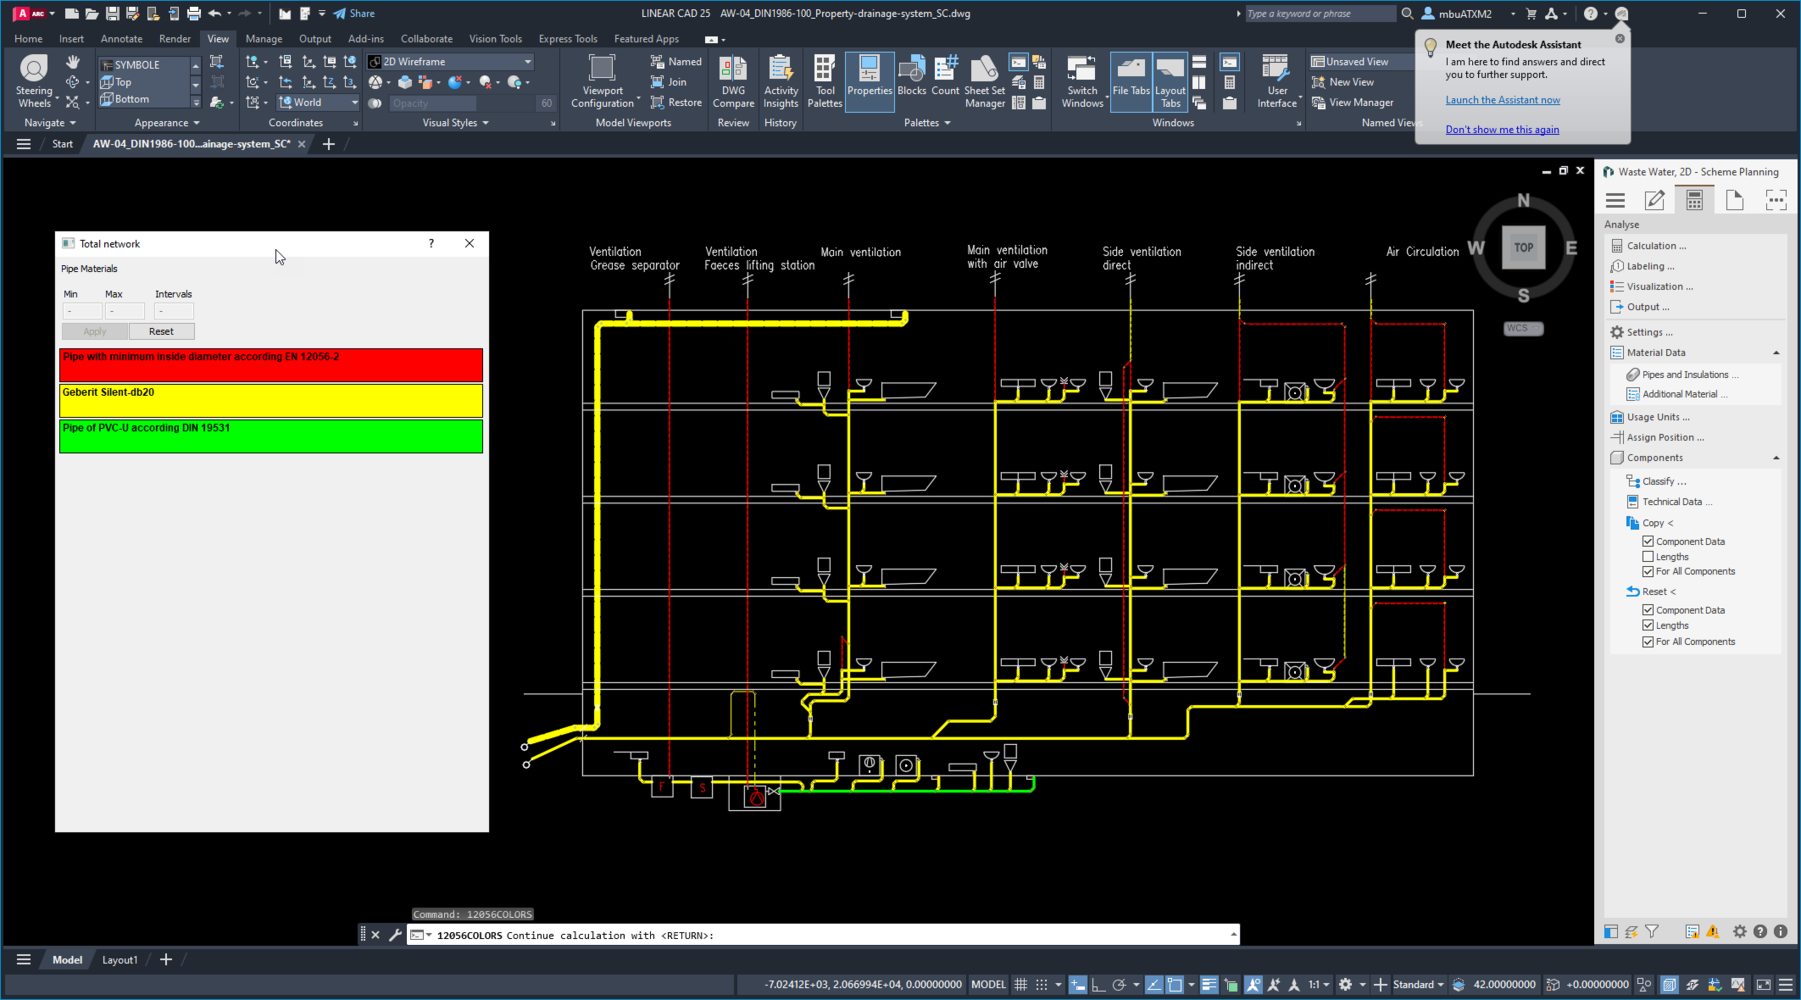Expand Visual Styles panel dropdown

tap(455, 123)
